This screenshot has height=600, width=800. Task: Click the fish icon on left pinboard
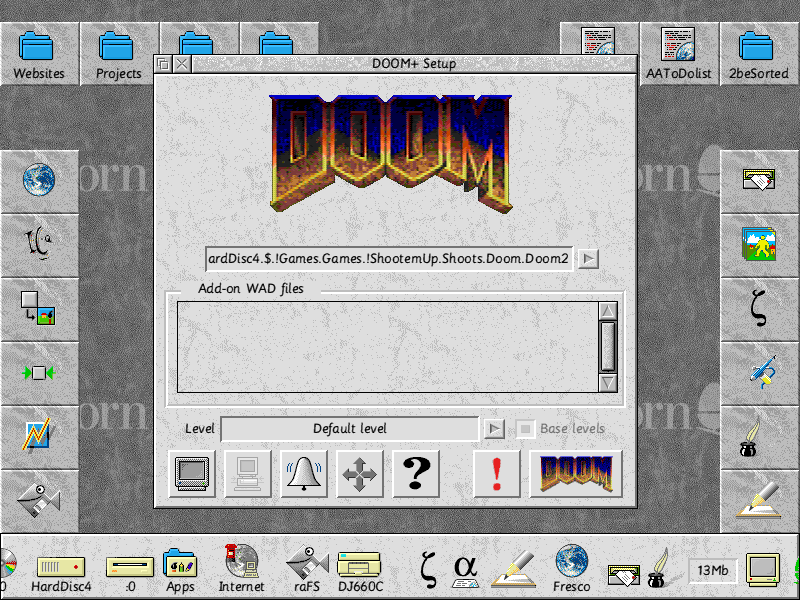(x=39, y=500)
